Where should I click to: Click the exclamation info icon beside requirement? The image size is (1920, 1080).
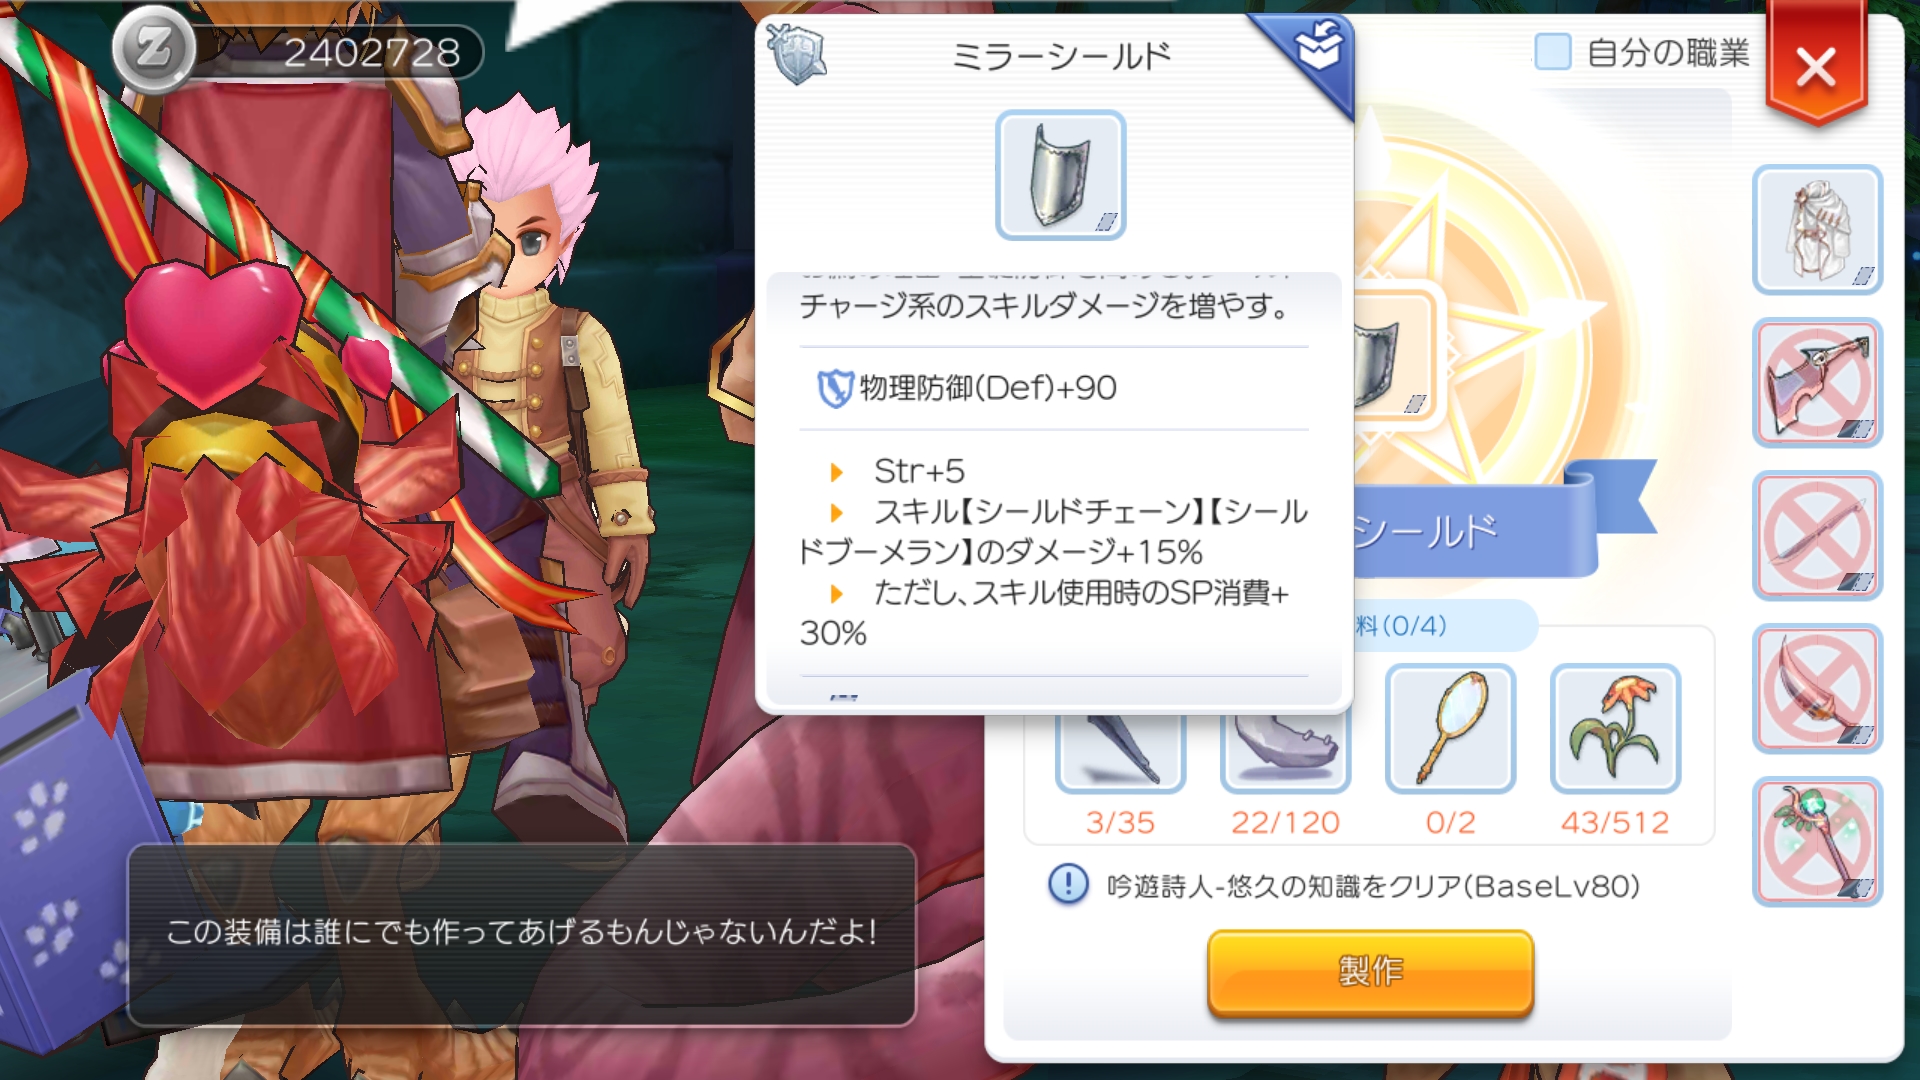[x=1068, y=885]
